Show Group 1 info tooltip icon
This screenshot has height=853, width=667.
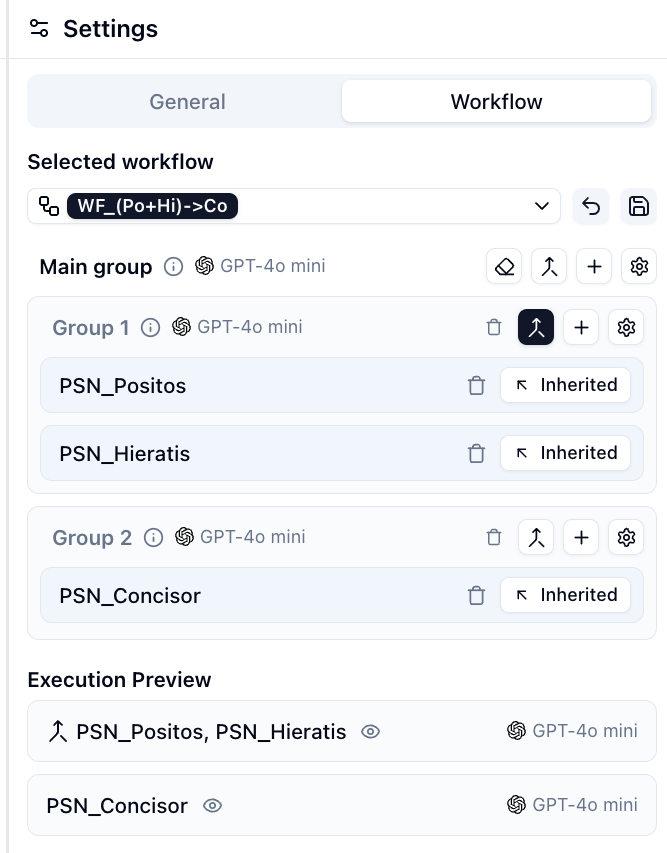(x=151, y=327)
